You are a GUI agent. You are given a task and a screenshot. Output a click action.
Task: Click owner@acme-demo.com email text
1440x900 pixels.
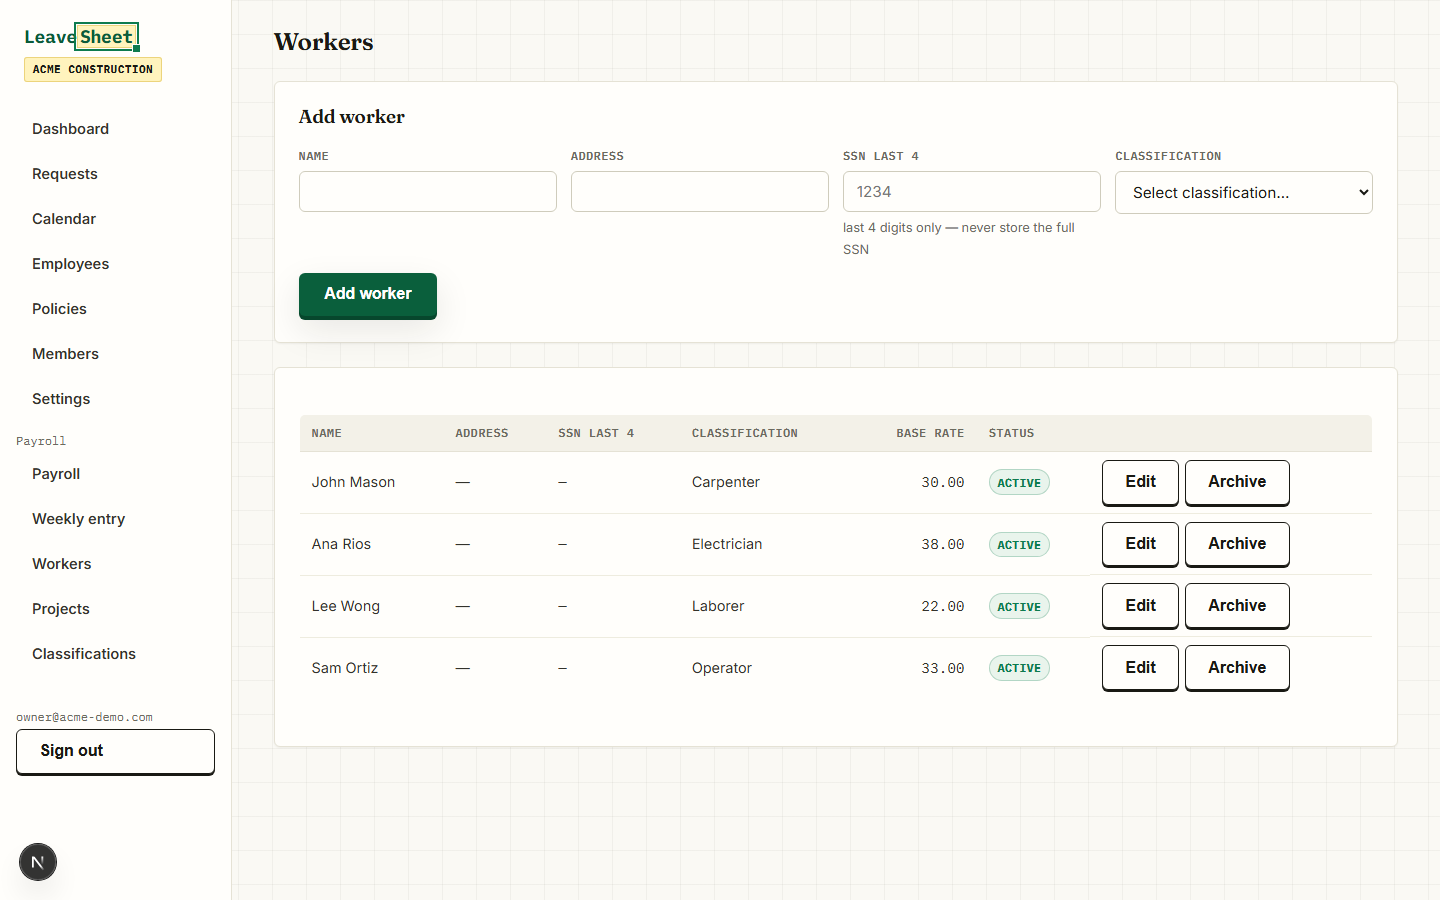tap(84, 717)
